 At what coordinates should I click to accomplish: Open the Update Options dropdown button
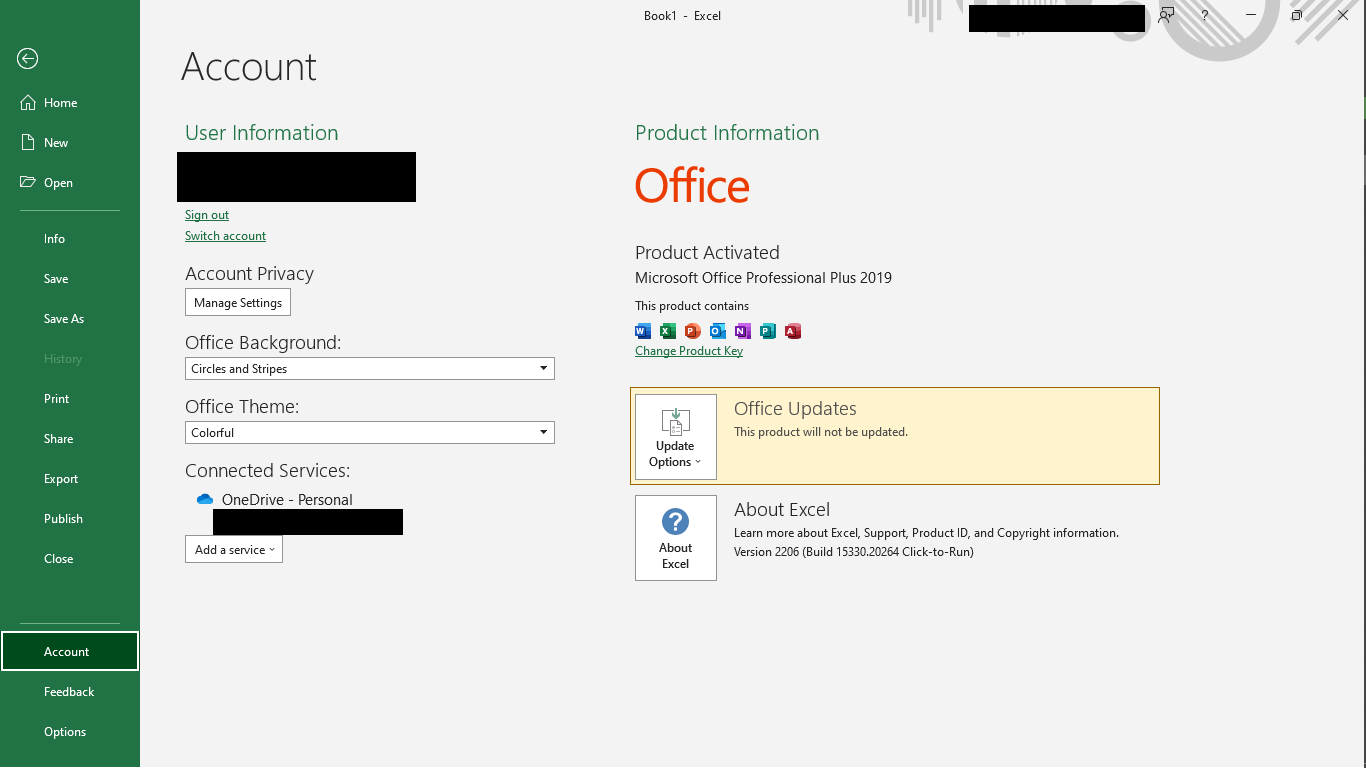676,437
